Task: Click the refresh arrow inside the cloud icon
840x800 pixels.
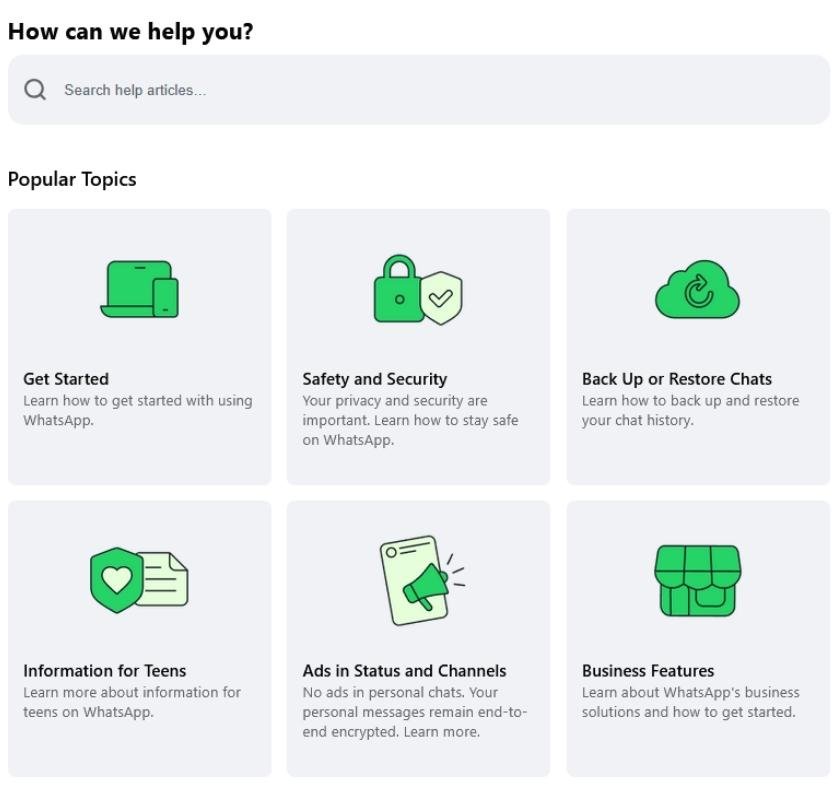Action: pos(701,289)
